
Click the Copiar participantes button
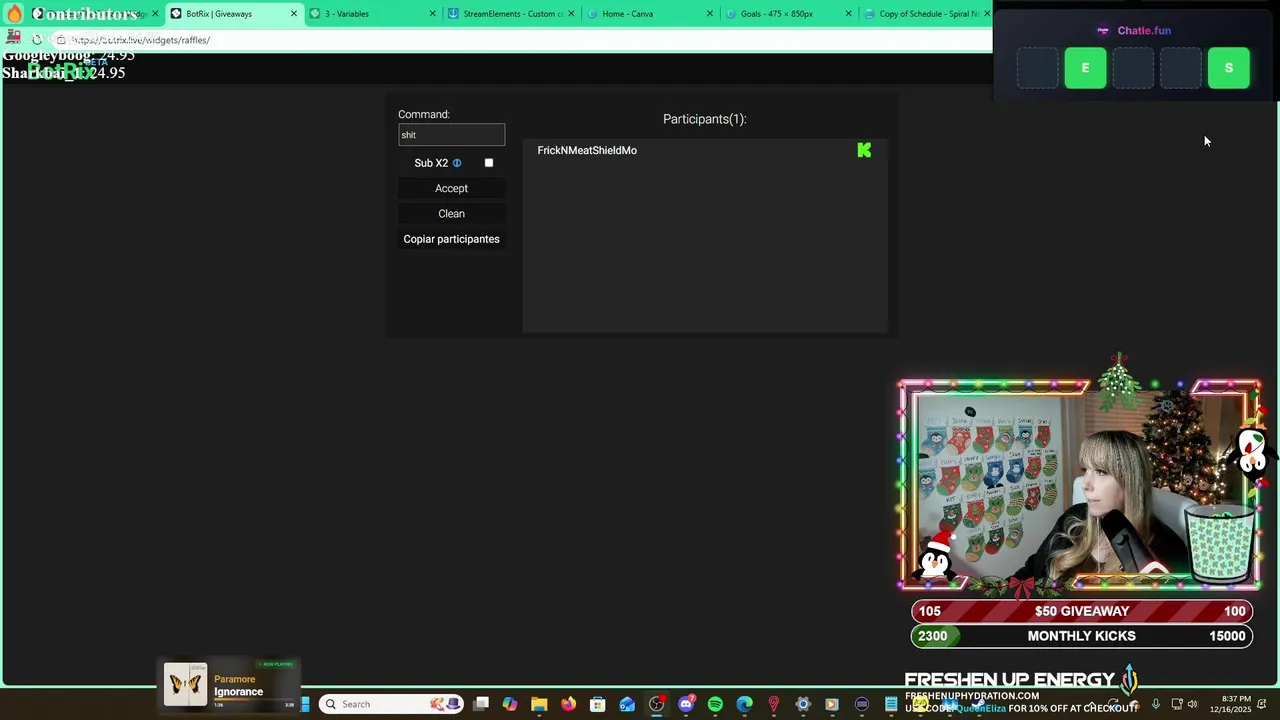(451, 239)
